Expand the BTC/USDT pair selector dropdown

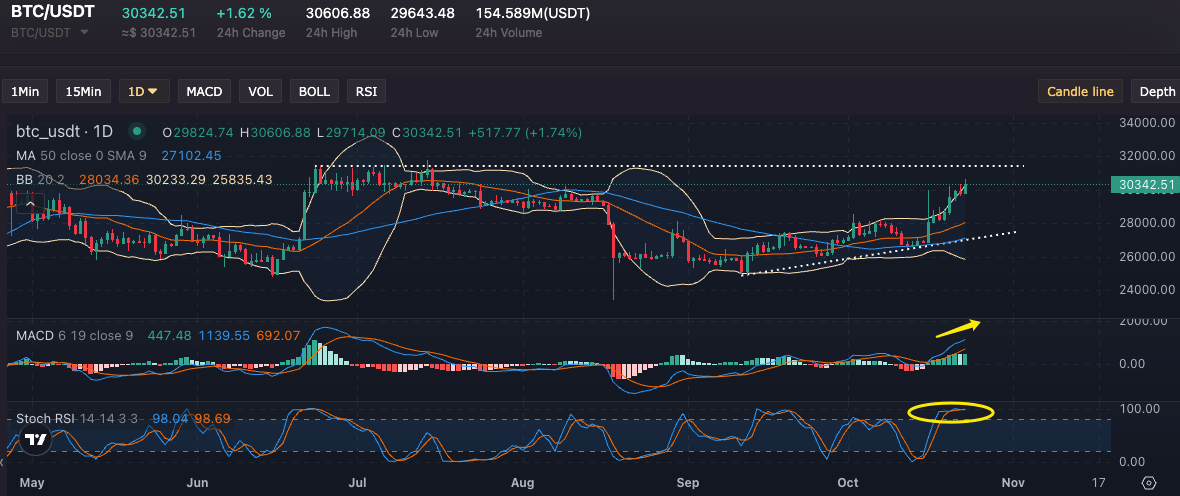click(x=84, y=33)
